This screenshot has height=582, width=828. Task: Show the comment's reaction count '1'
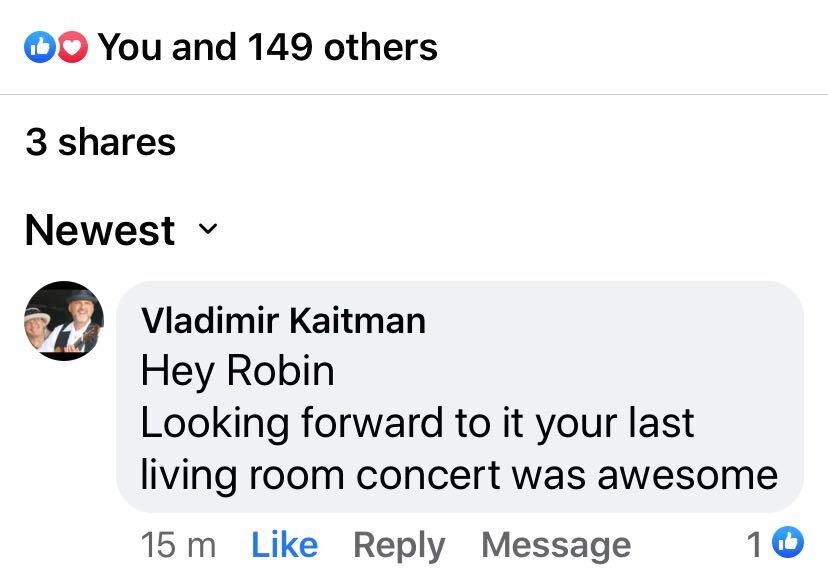[756, 544]
